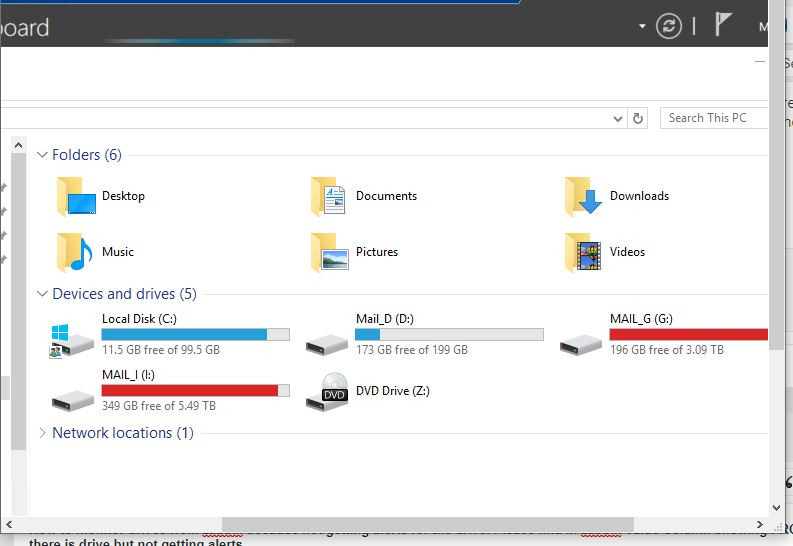
Task: Select the MAIL_I (I:) drive icon
Action: [72, 400]
